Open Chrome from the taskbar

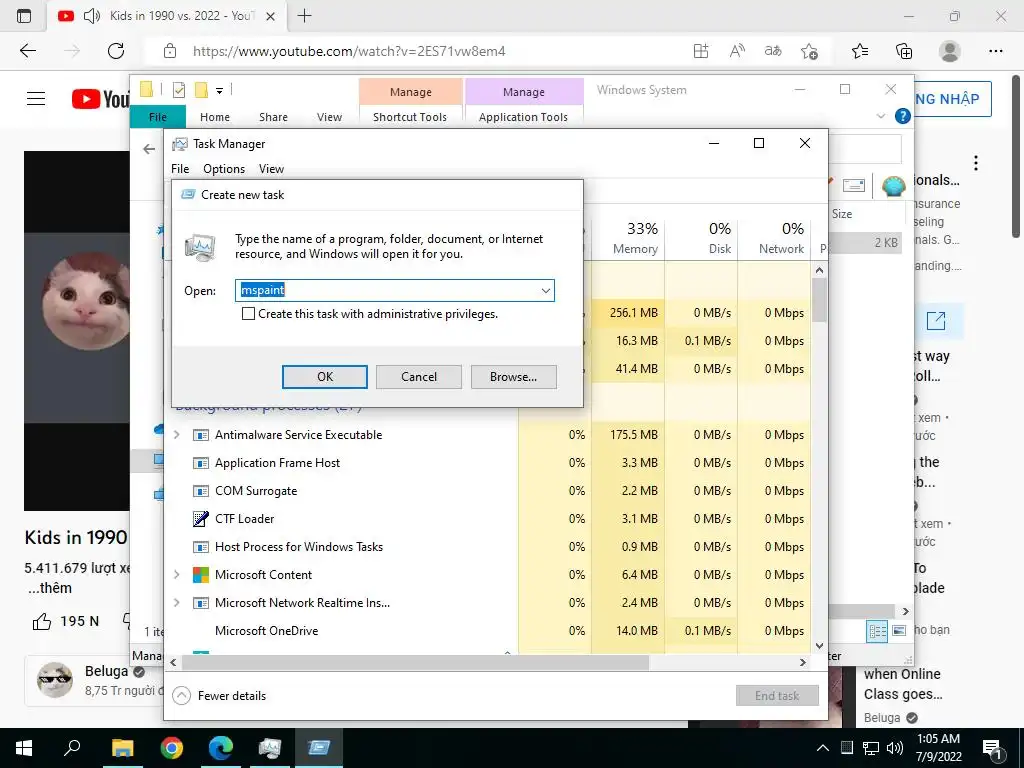coord(172,748)
